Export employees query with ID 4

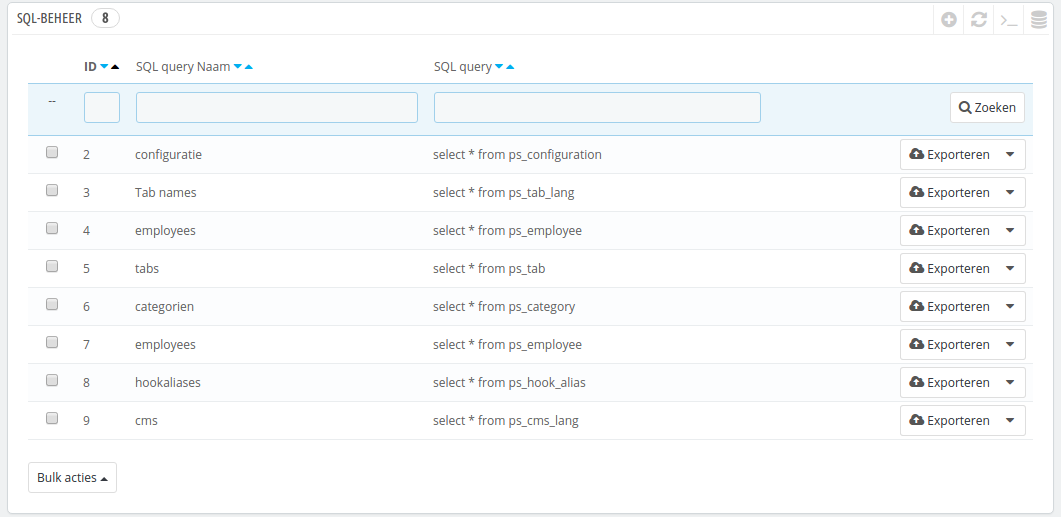click(949, 230)
